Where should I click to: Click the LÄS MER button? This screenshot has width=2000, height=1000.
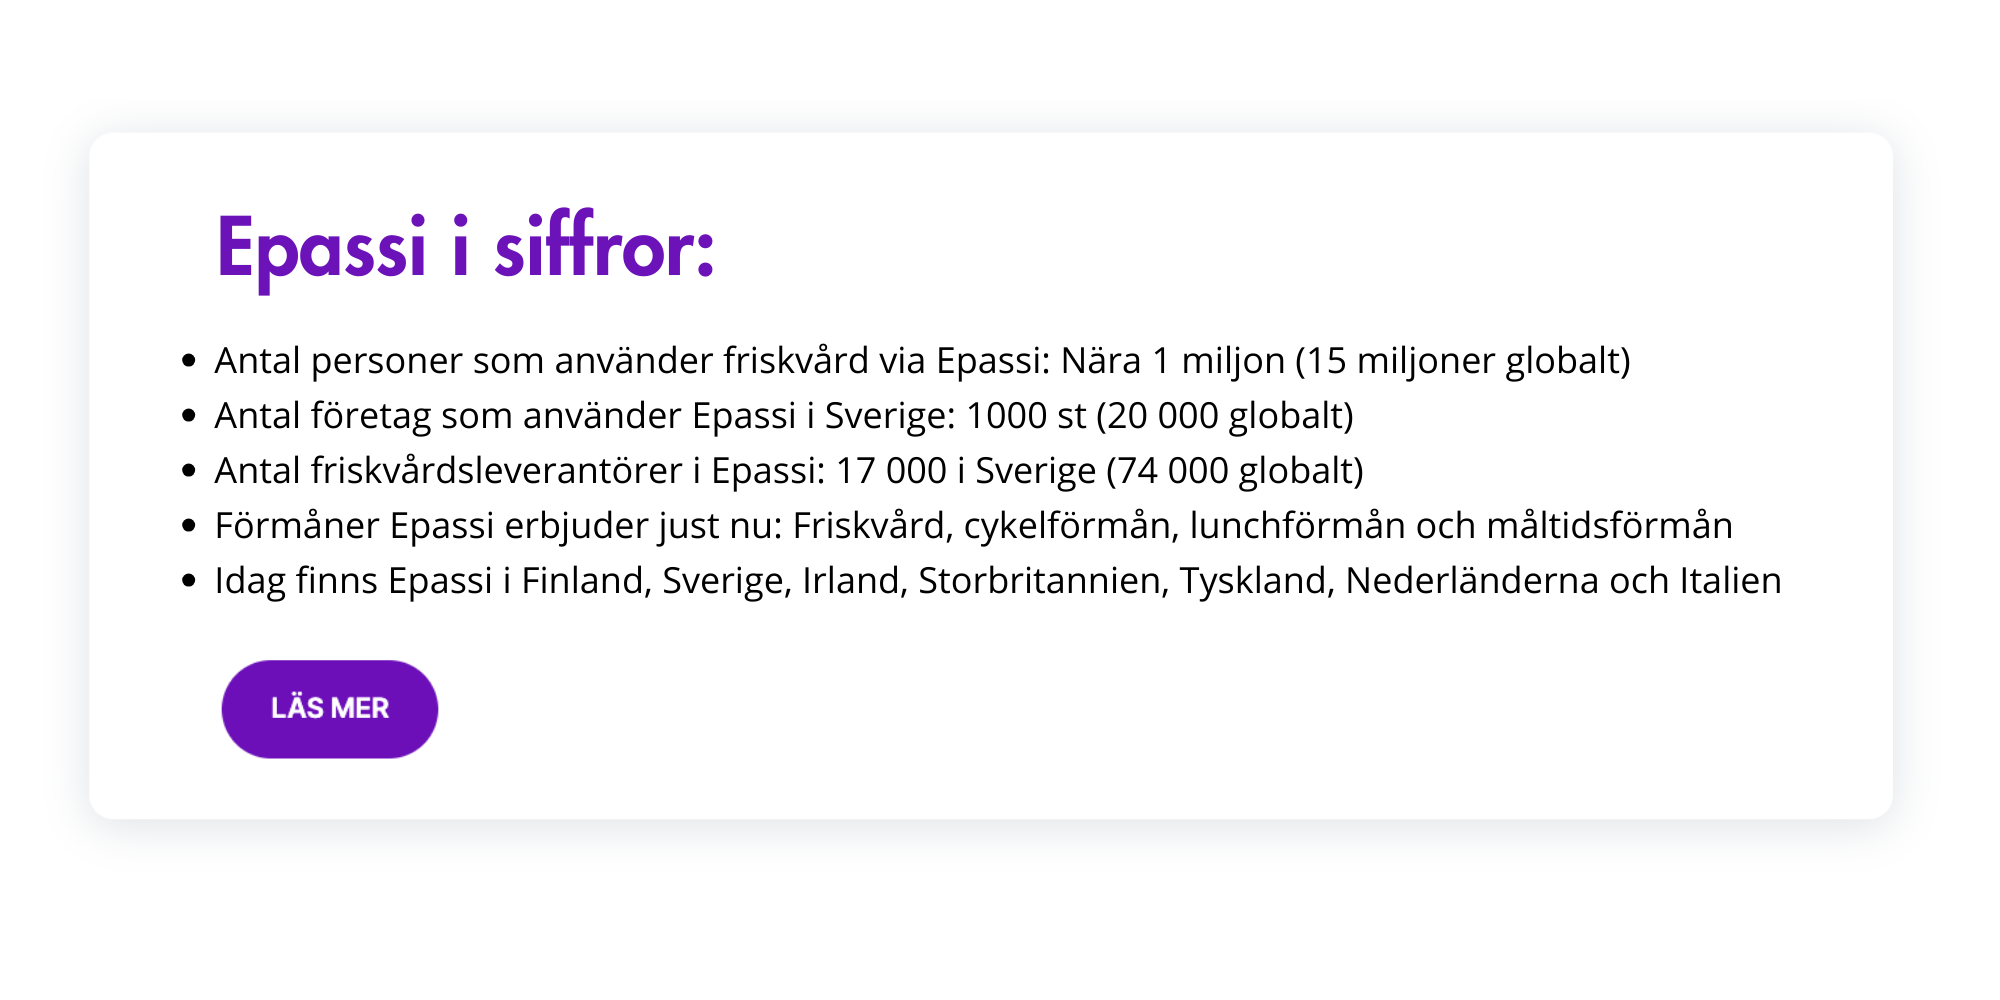(x=329, y=708)
